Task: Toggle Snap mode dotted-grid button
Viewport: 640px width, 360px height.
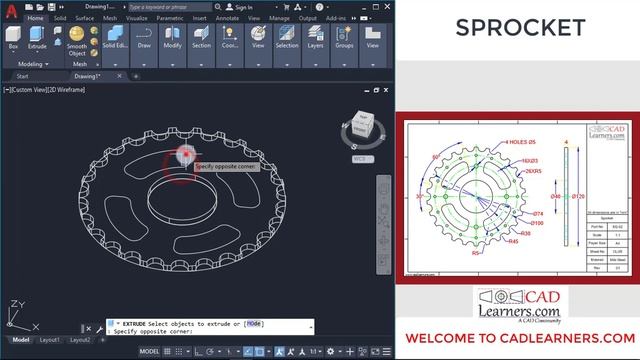Action: click(x=179, y=351)
